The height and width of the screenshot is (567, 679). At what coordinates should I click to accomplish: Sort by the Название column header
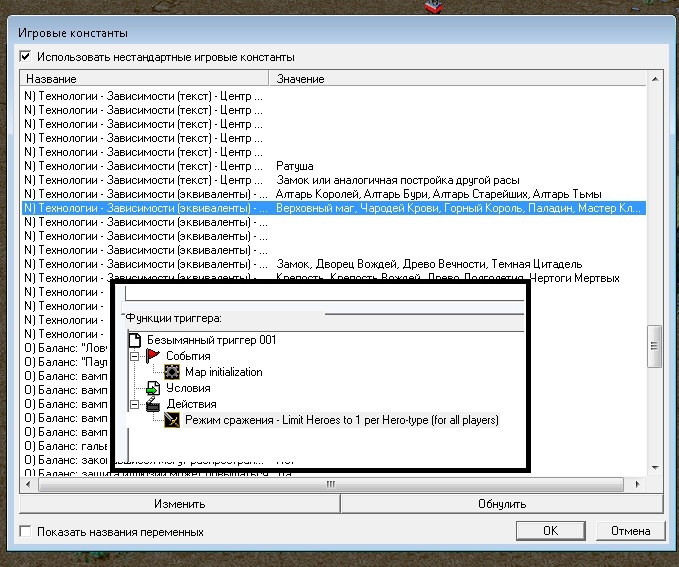[144, 79]
